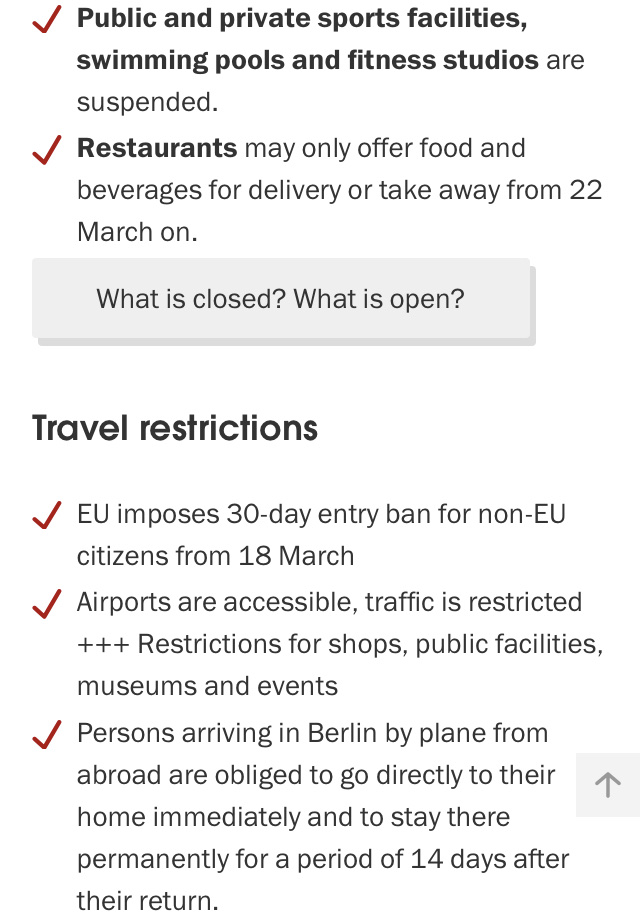Click the Travel restrictions heading
The image size is (640, 924).
[175, 428]
